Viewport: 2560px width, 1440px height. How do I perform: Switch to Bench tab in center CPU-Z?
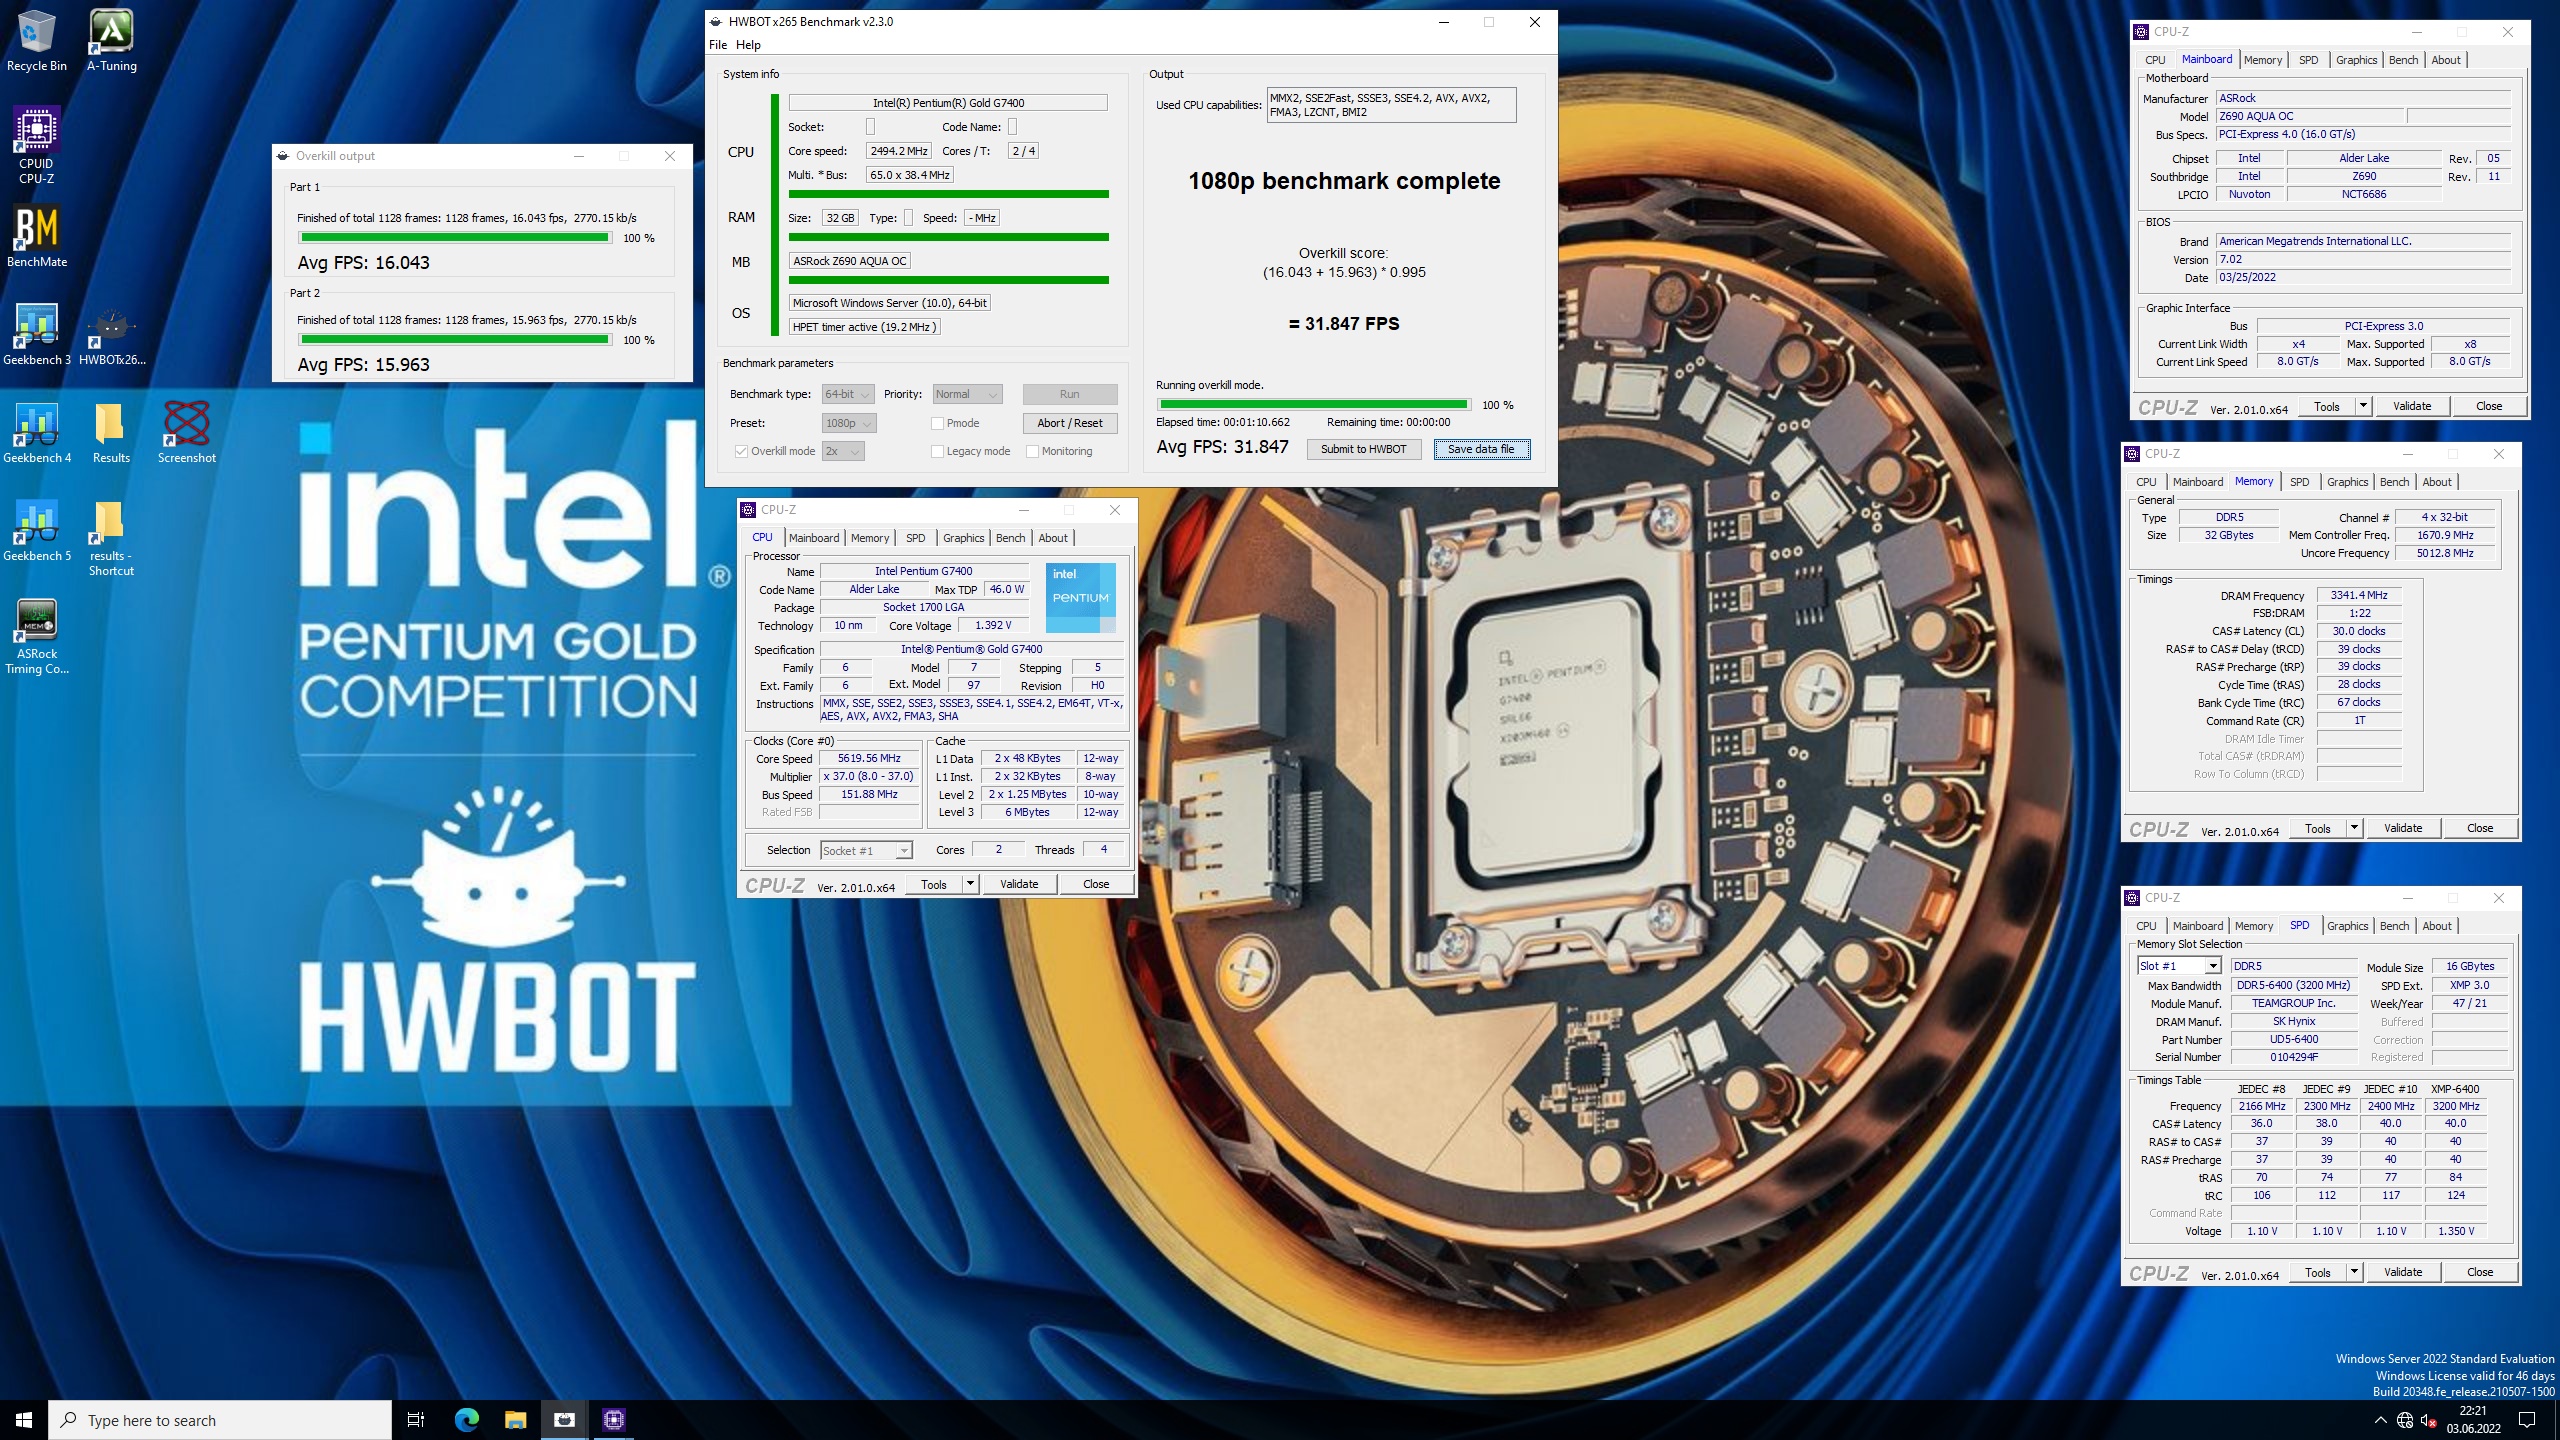pos(1010,538)
